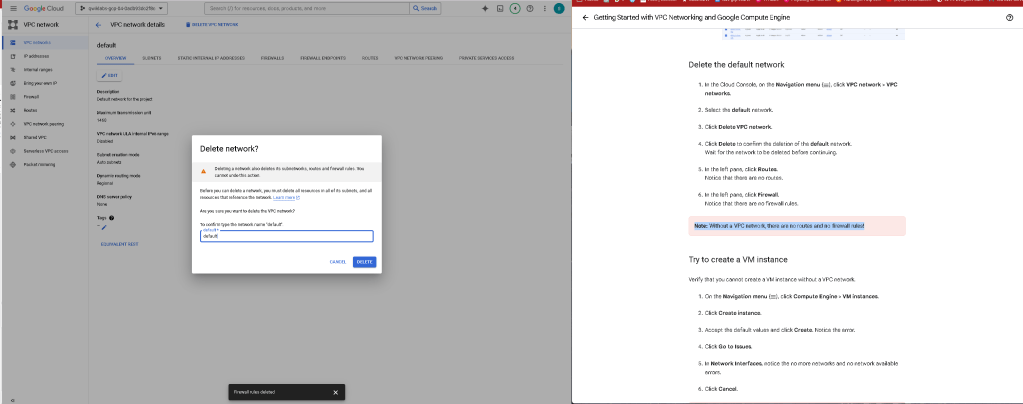This screenshot has height=404, width=1023.
Task: Open the account avatar menu
Action: pos(558,8)
